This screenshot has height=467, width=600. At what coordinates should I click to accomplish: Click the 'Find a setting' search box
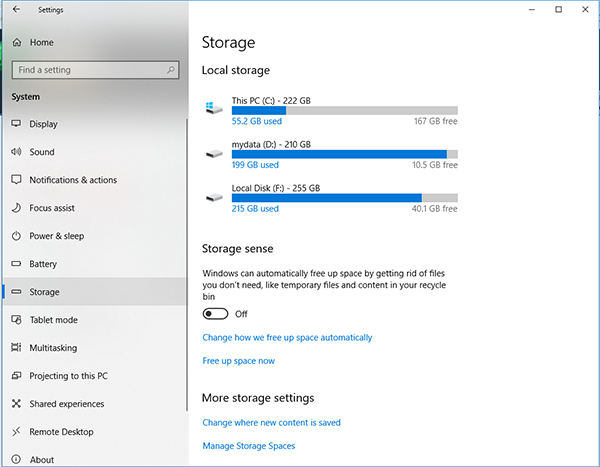(88, 70)
